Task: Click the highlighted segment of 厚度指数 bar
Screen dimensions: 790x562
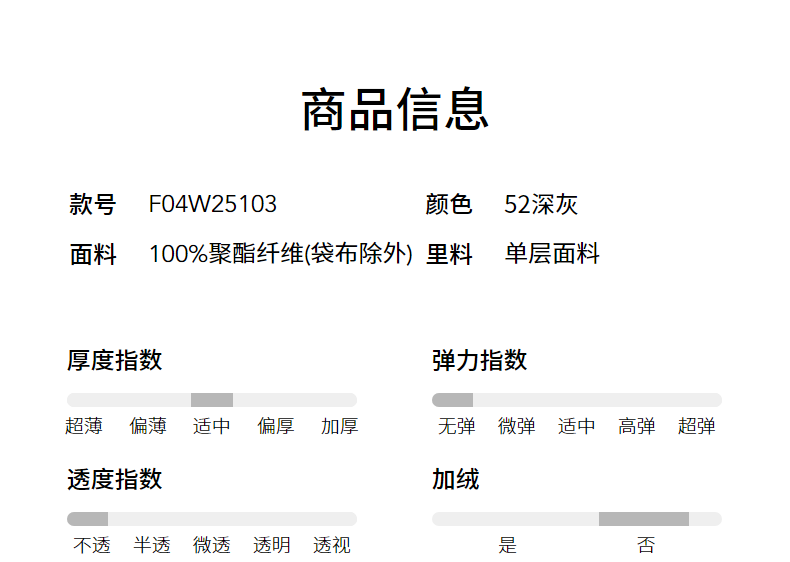Action: pos(212,400)
